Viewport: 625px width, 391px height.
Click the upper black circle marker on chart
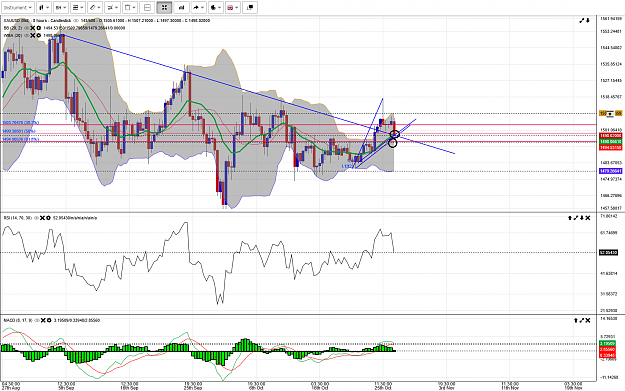point(394,134)
